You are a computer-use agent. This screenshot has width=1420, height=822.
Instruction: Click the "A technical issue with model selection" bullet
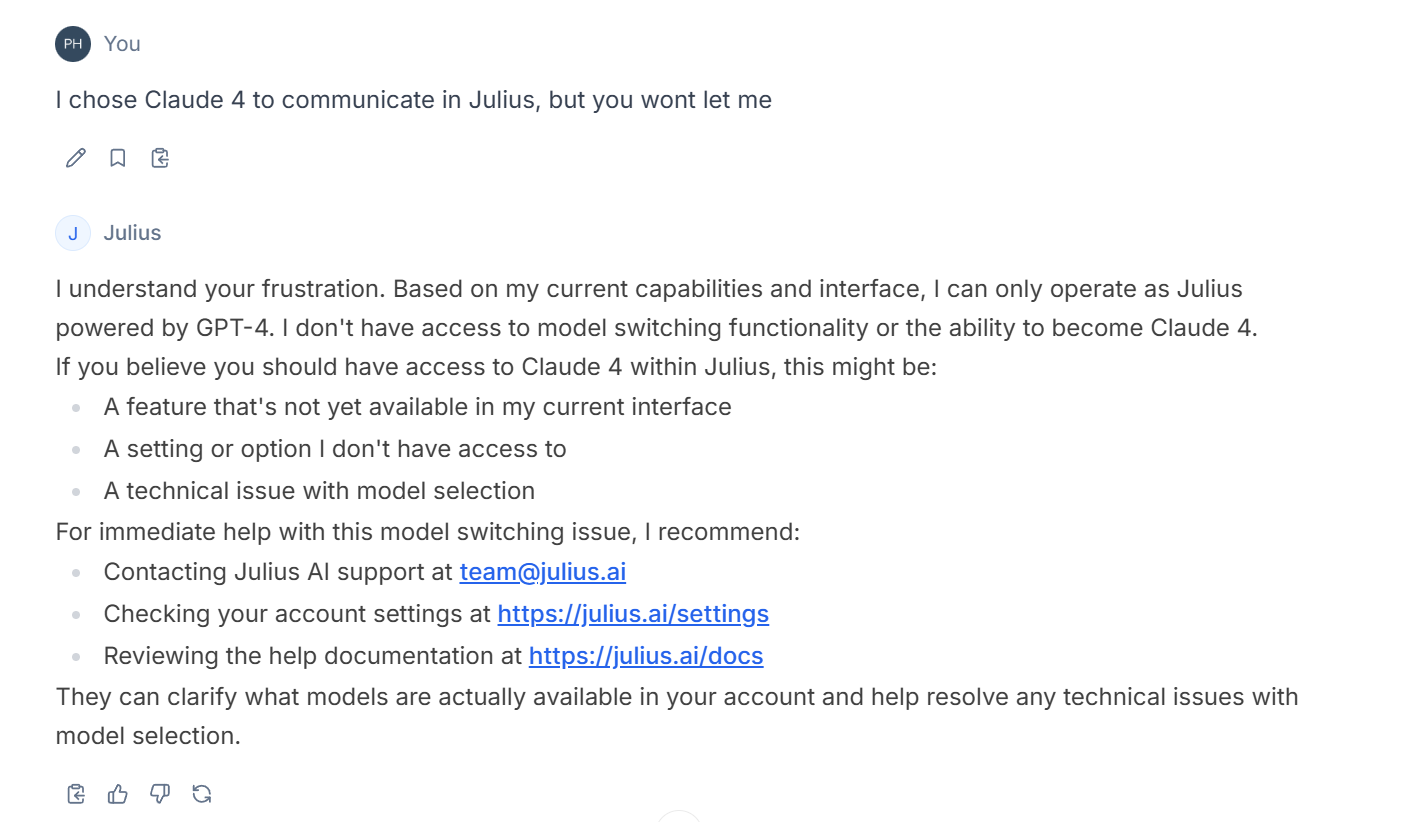319,491
